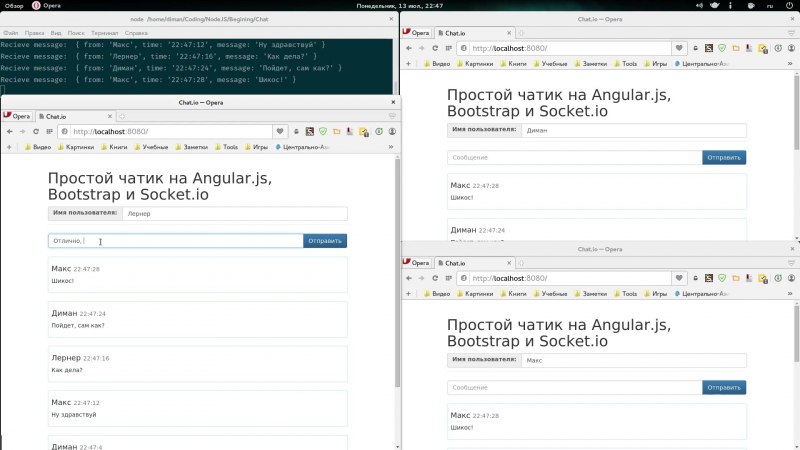Focus Сообщение field in Макс window

tap(574, 388)
